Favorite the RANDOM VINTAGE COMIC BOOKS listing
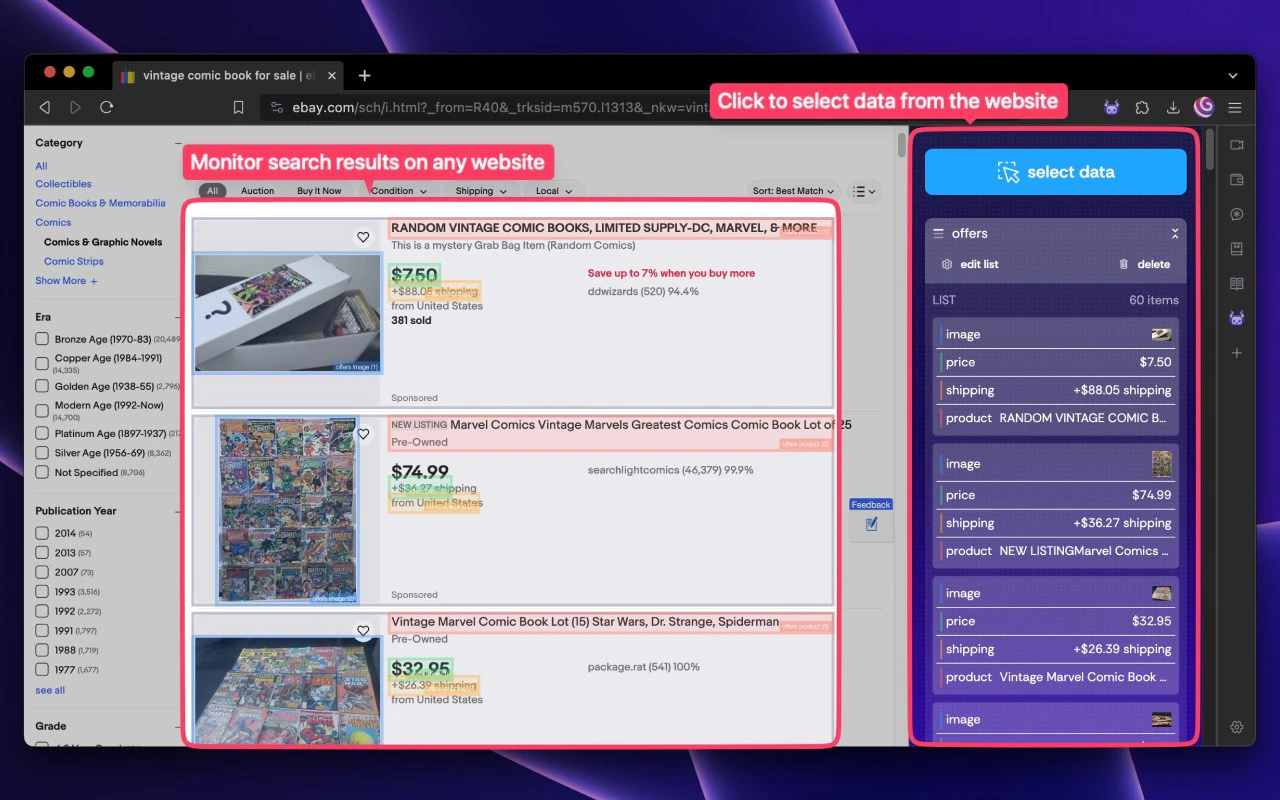This screenshot has width=1280, height=800. [363, 237]
